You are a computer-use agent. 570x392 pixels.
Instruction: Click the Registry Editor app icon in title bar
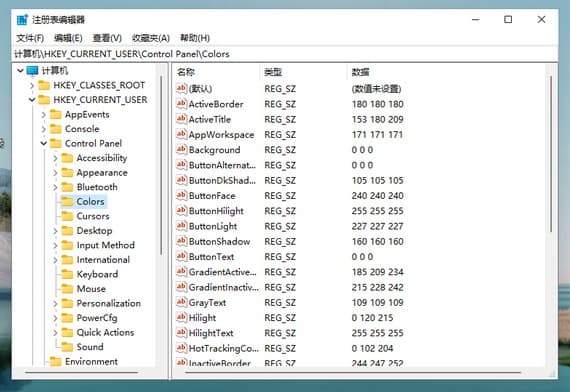click(x=22, y=20)
